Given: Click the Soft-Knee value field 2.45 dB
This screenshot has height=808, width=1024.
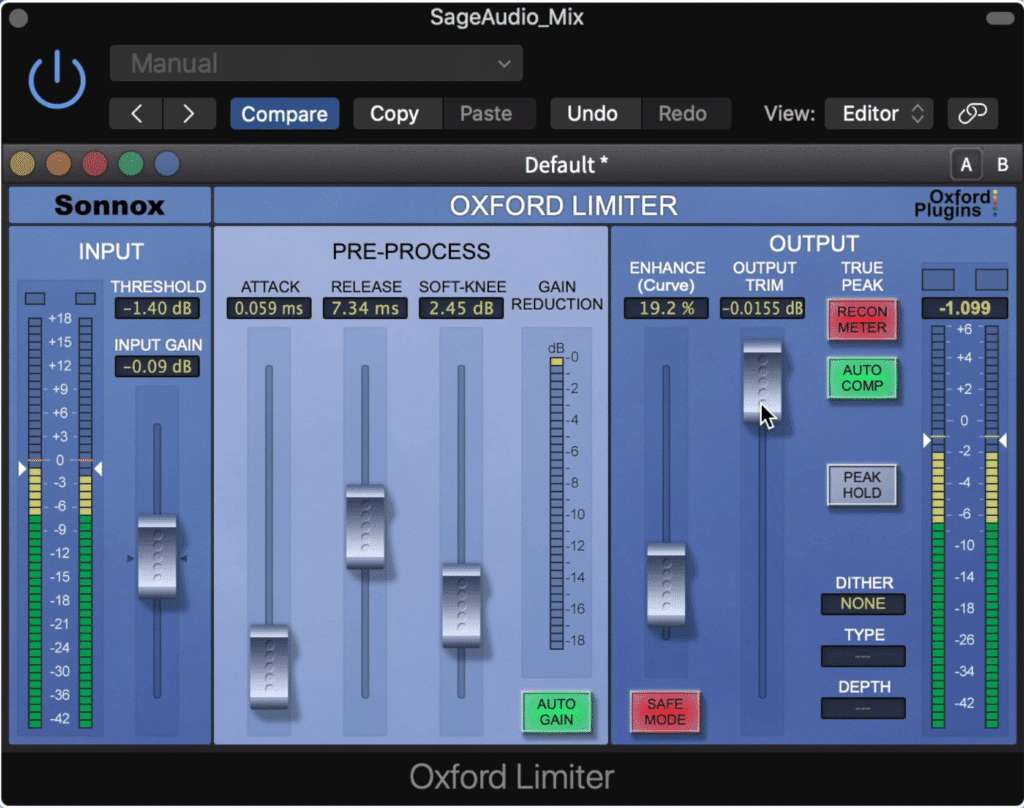Looking at the screenshot, I should [461, 308].
